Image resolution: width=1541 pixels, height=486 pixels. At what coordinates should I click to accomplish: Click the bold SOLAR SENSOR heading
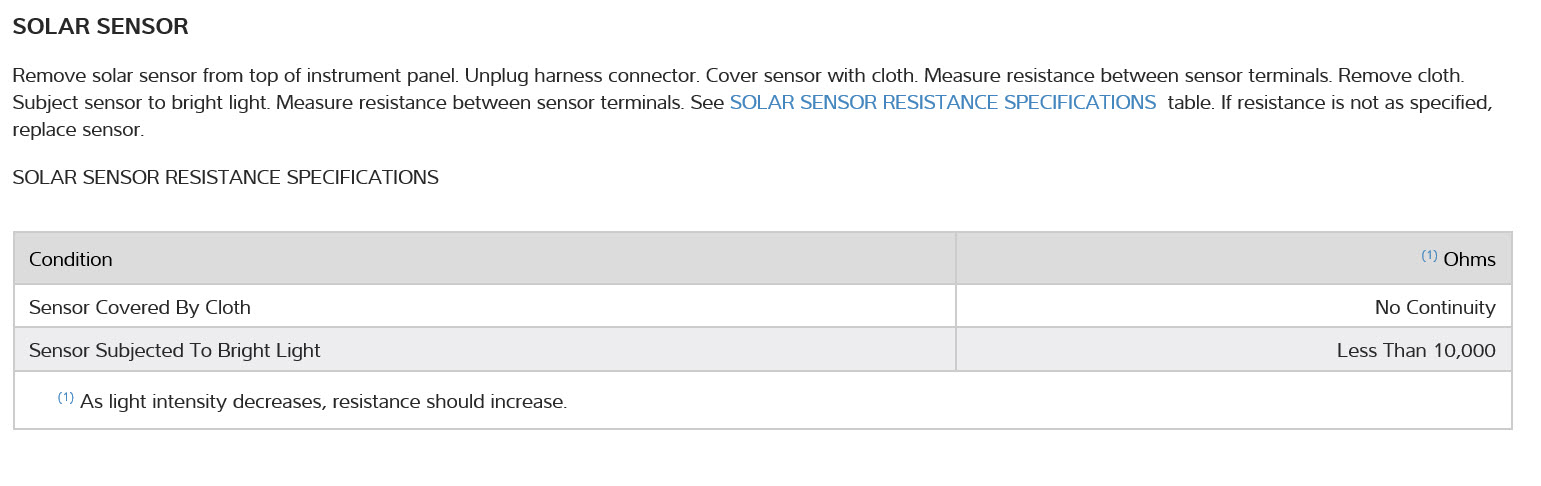coord(100,27)
